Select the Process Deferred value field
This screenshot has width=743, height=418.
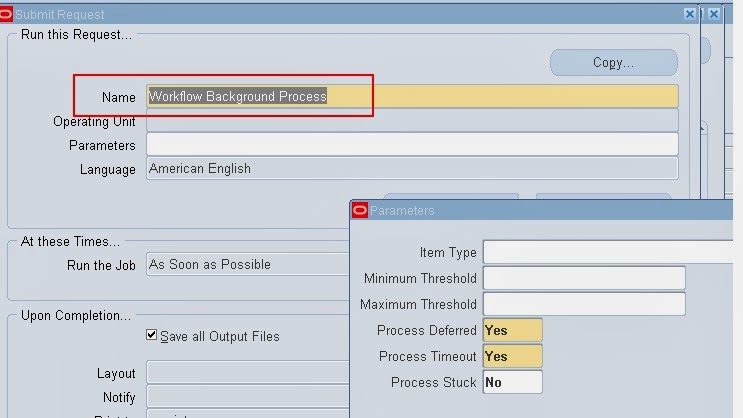pos(513,330)
